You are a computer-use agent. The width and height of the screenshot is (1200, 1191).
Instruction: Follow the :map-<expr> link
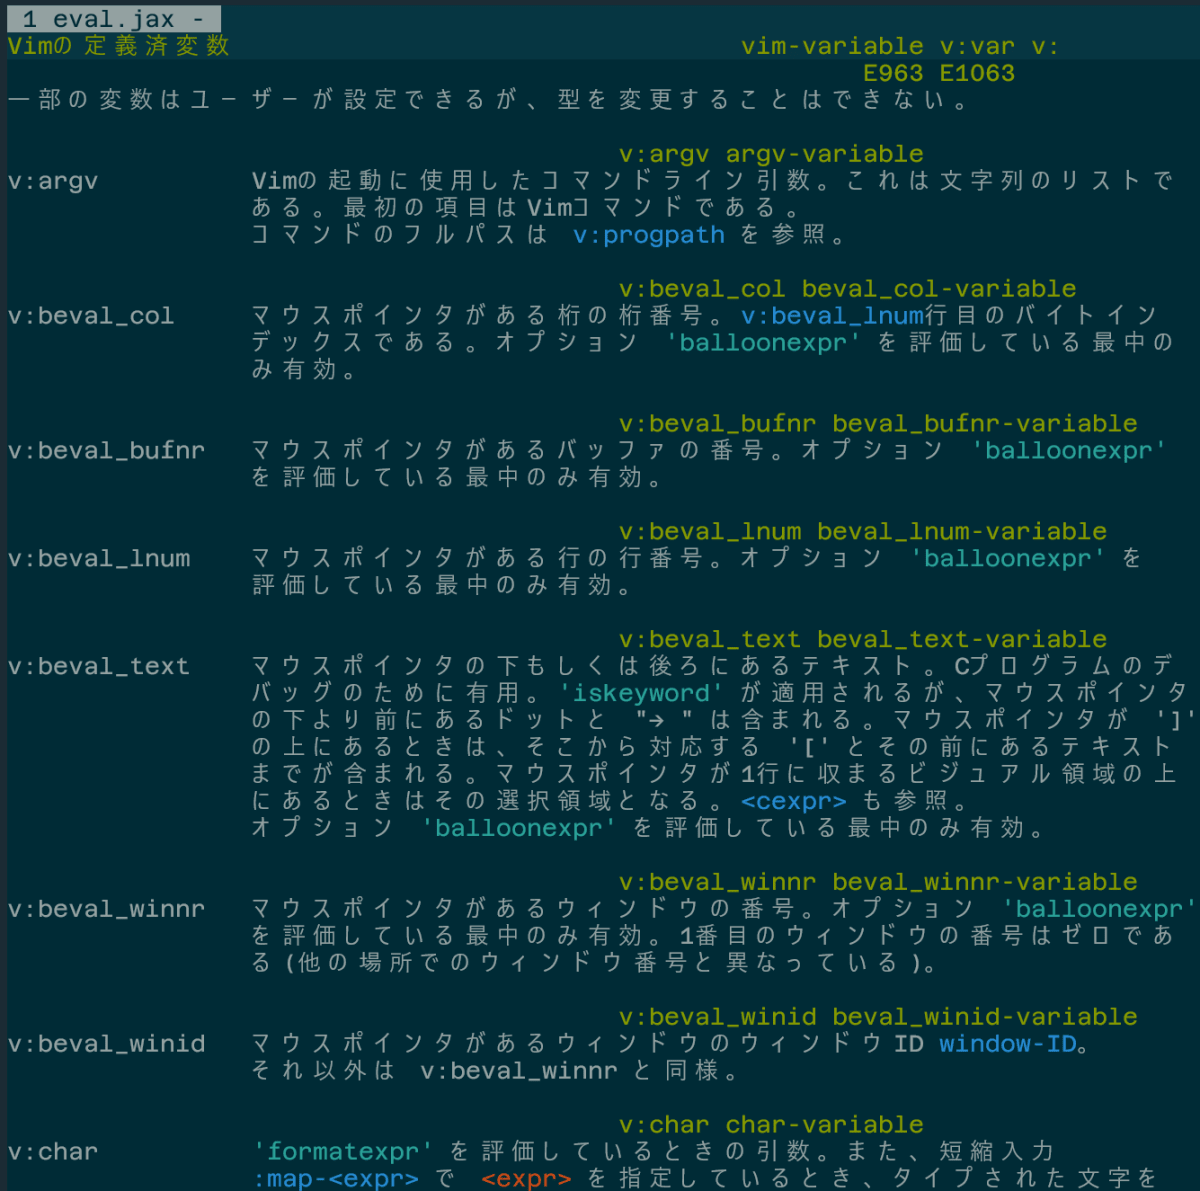pos(335,1179)
